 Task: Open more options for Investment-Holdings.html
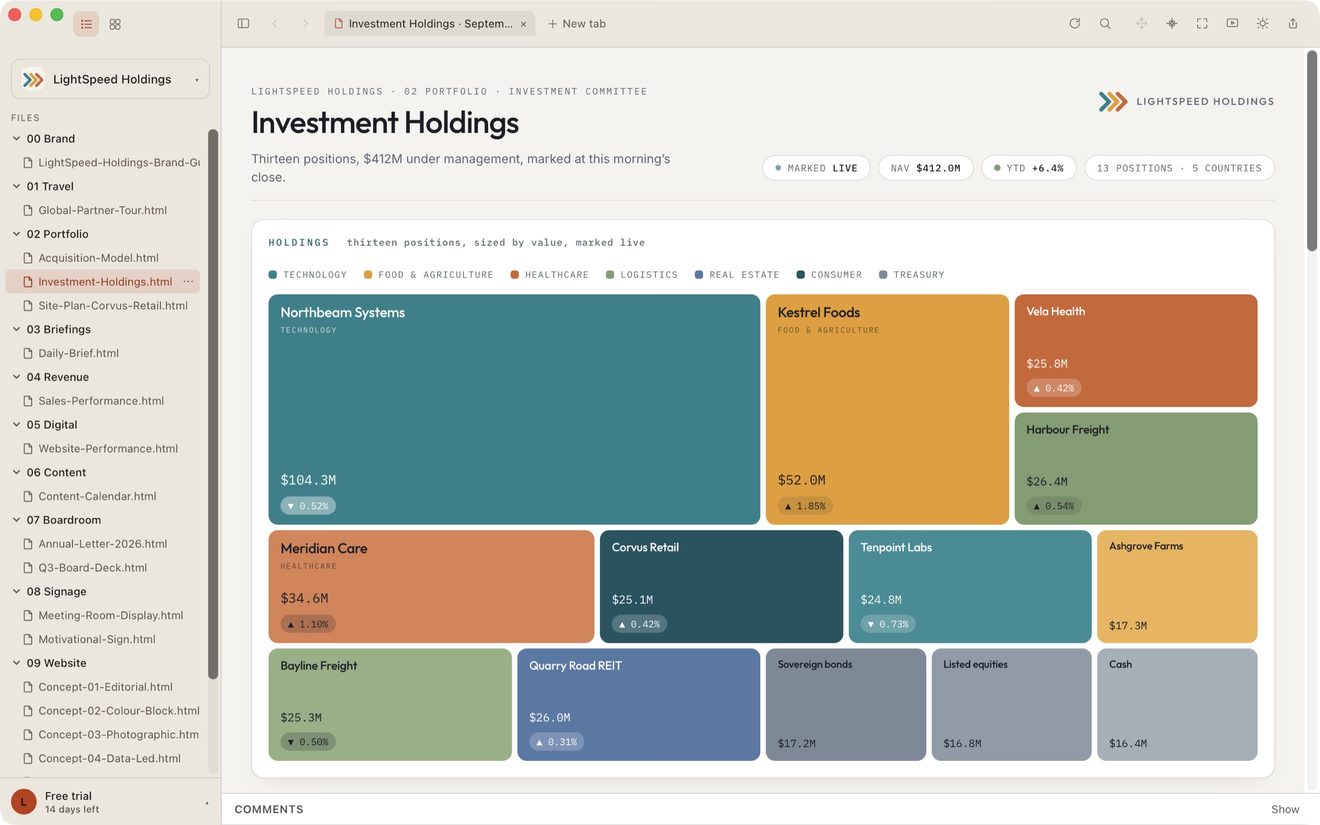click(188, 282)
